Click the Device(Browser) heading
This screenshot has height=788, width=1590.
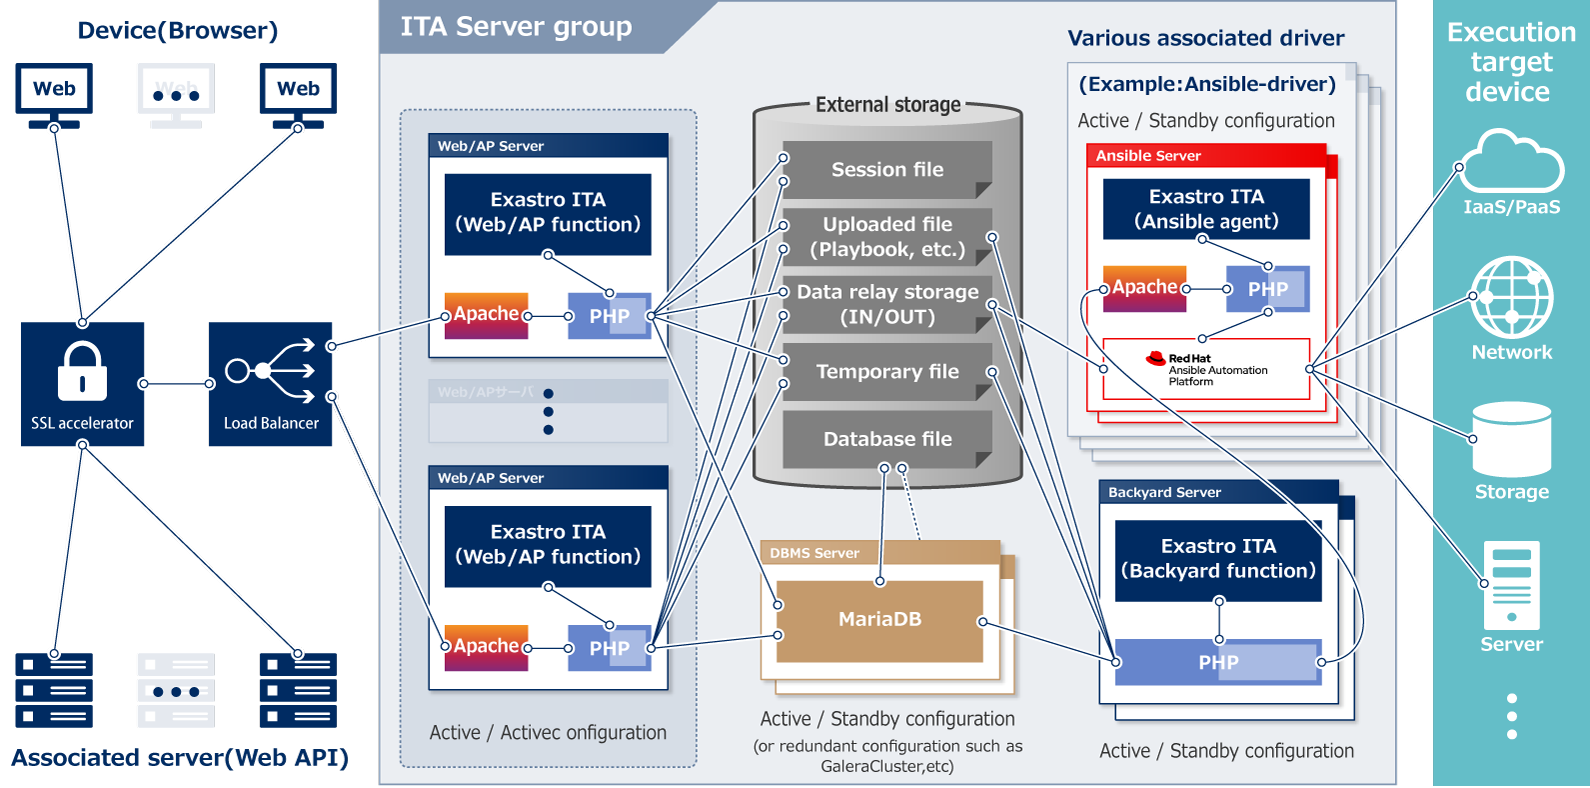click(x=178, y=30)
